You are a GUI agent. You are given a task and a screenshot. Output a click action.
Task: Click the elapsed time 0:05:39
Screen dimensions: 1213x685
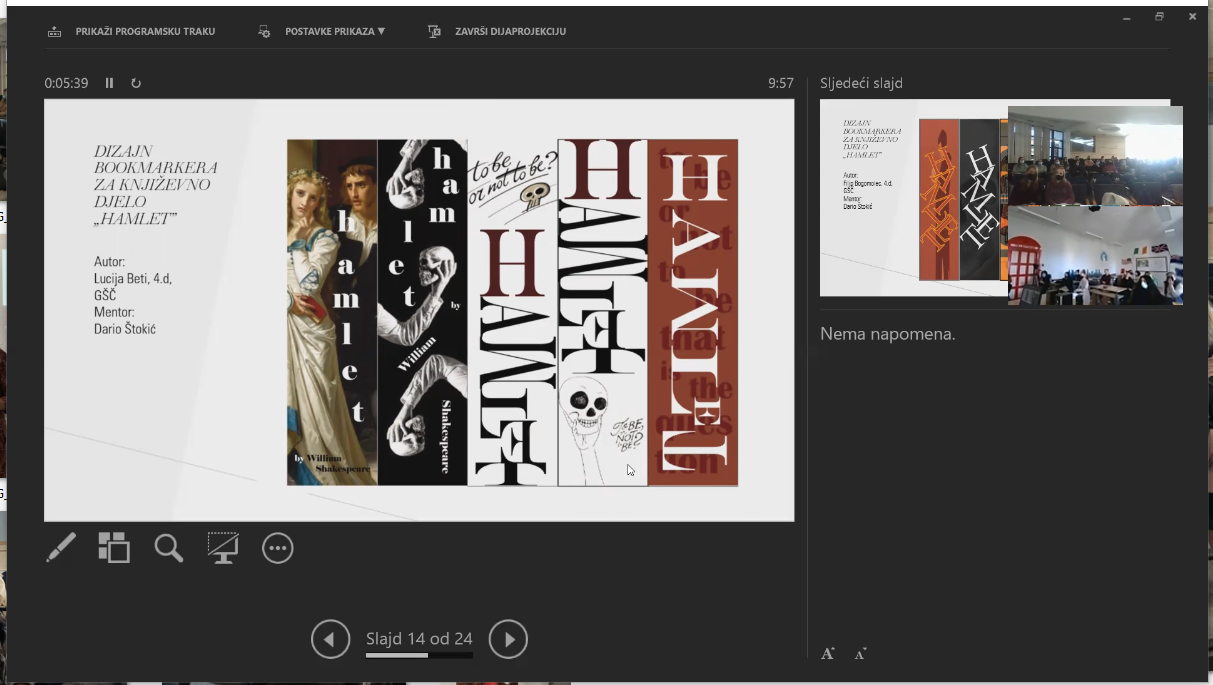(66, 83)
